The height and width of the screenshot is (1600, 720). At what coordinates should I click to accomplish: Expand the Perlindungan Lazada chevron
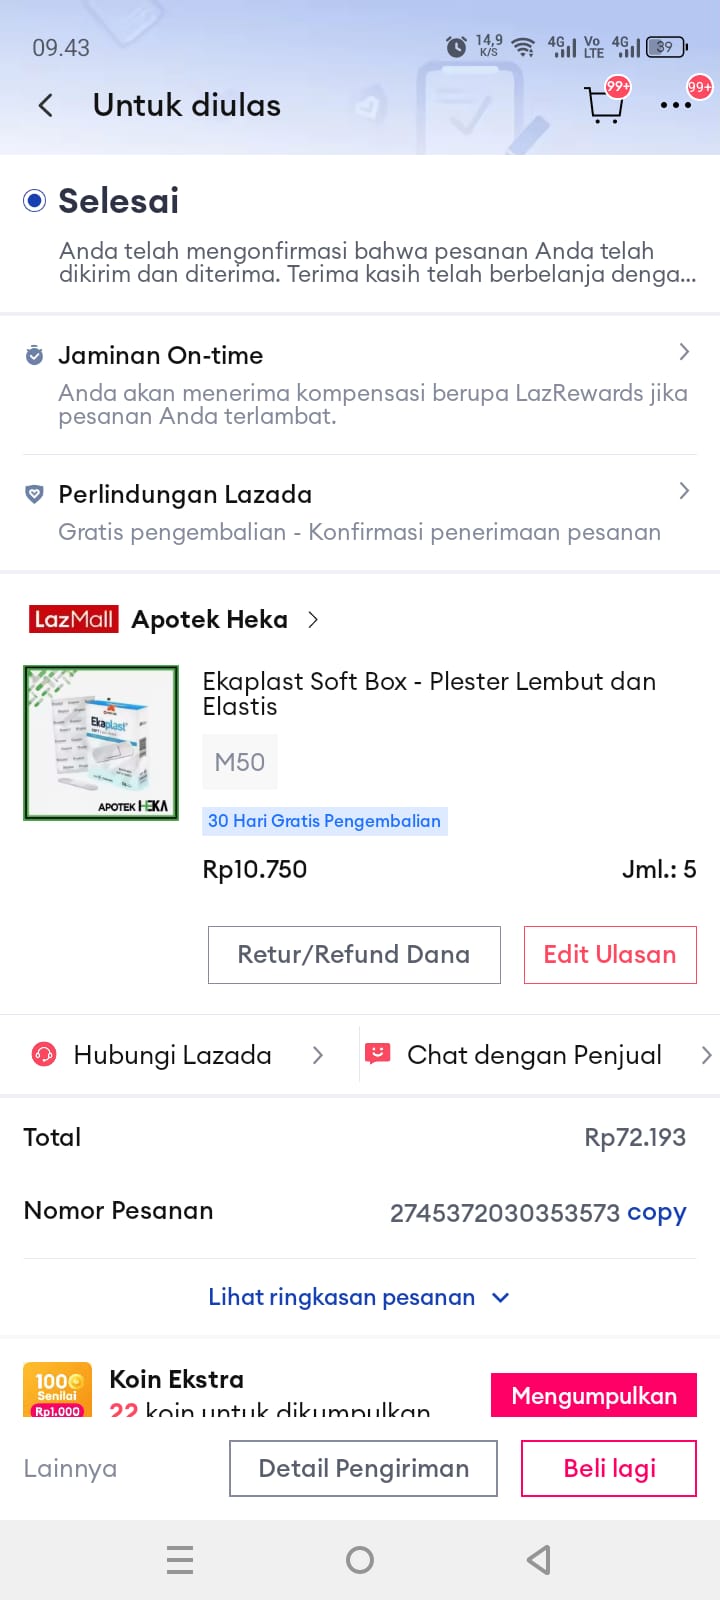684,491
